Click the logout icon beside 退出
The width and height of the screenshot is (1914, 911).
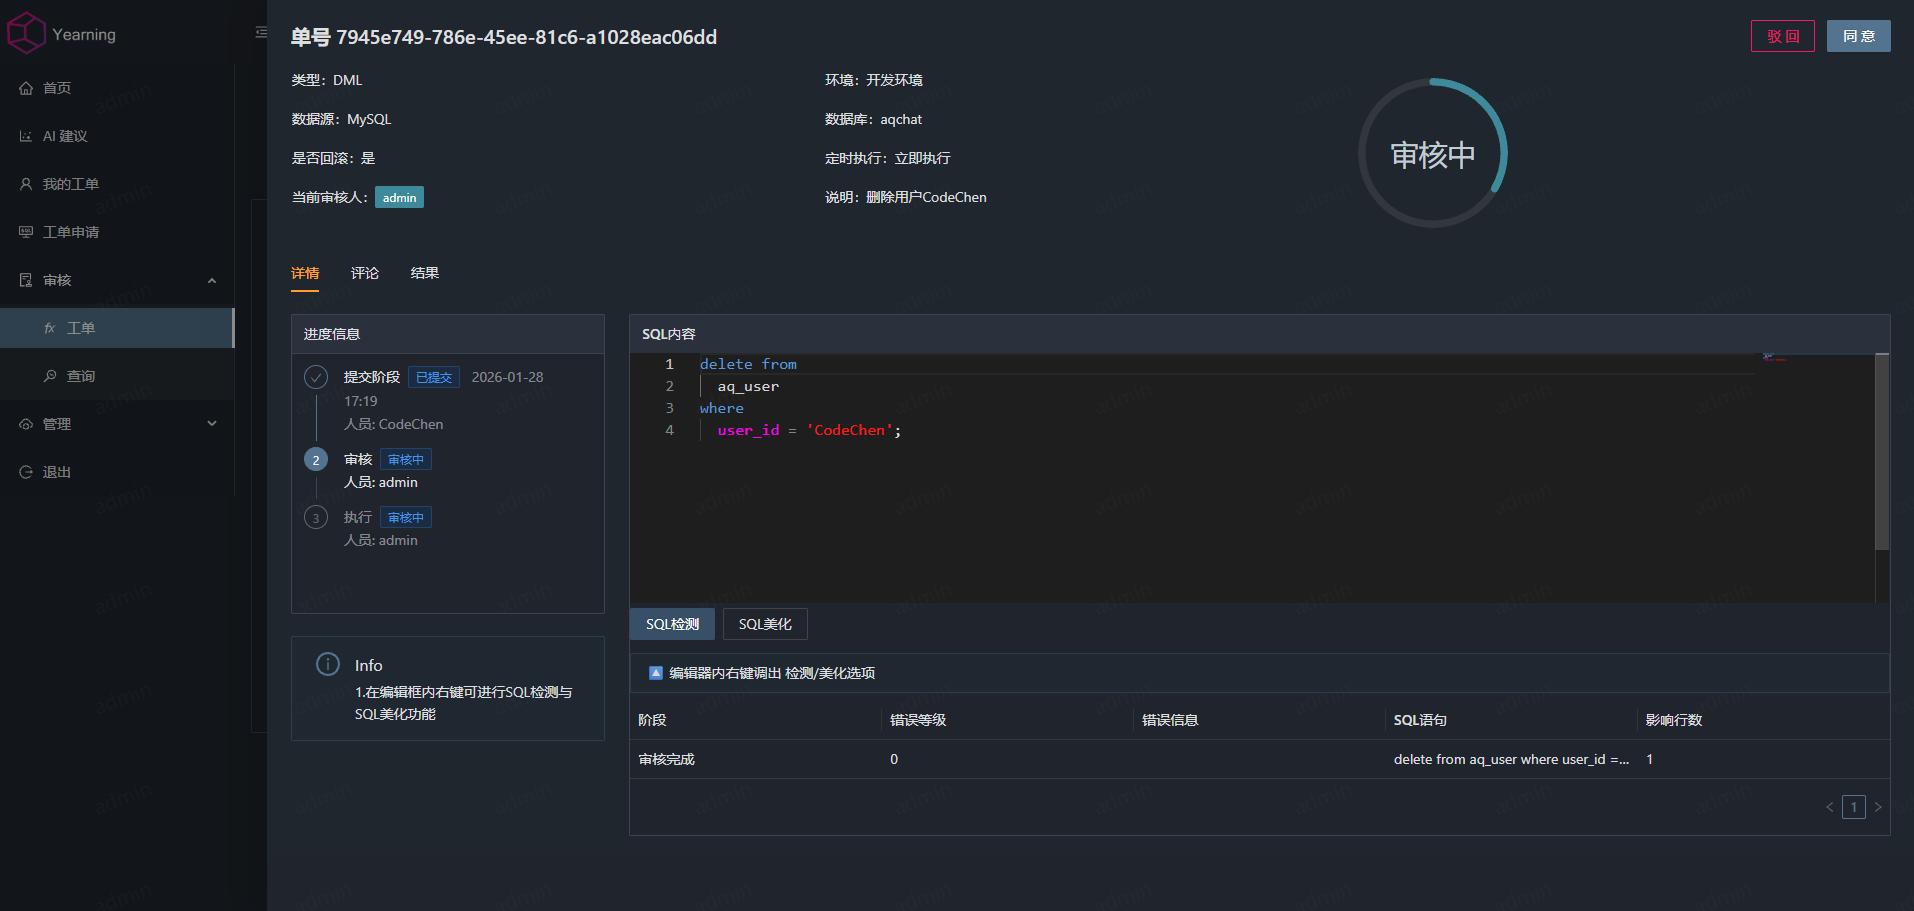pos(26,472)
